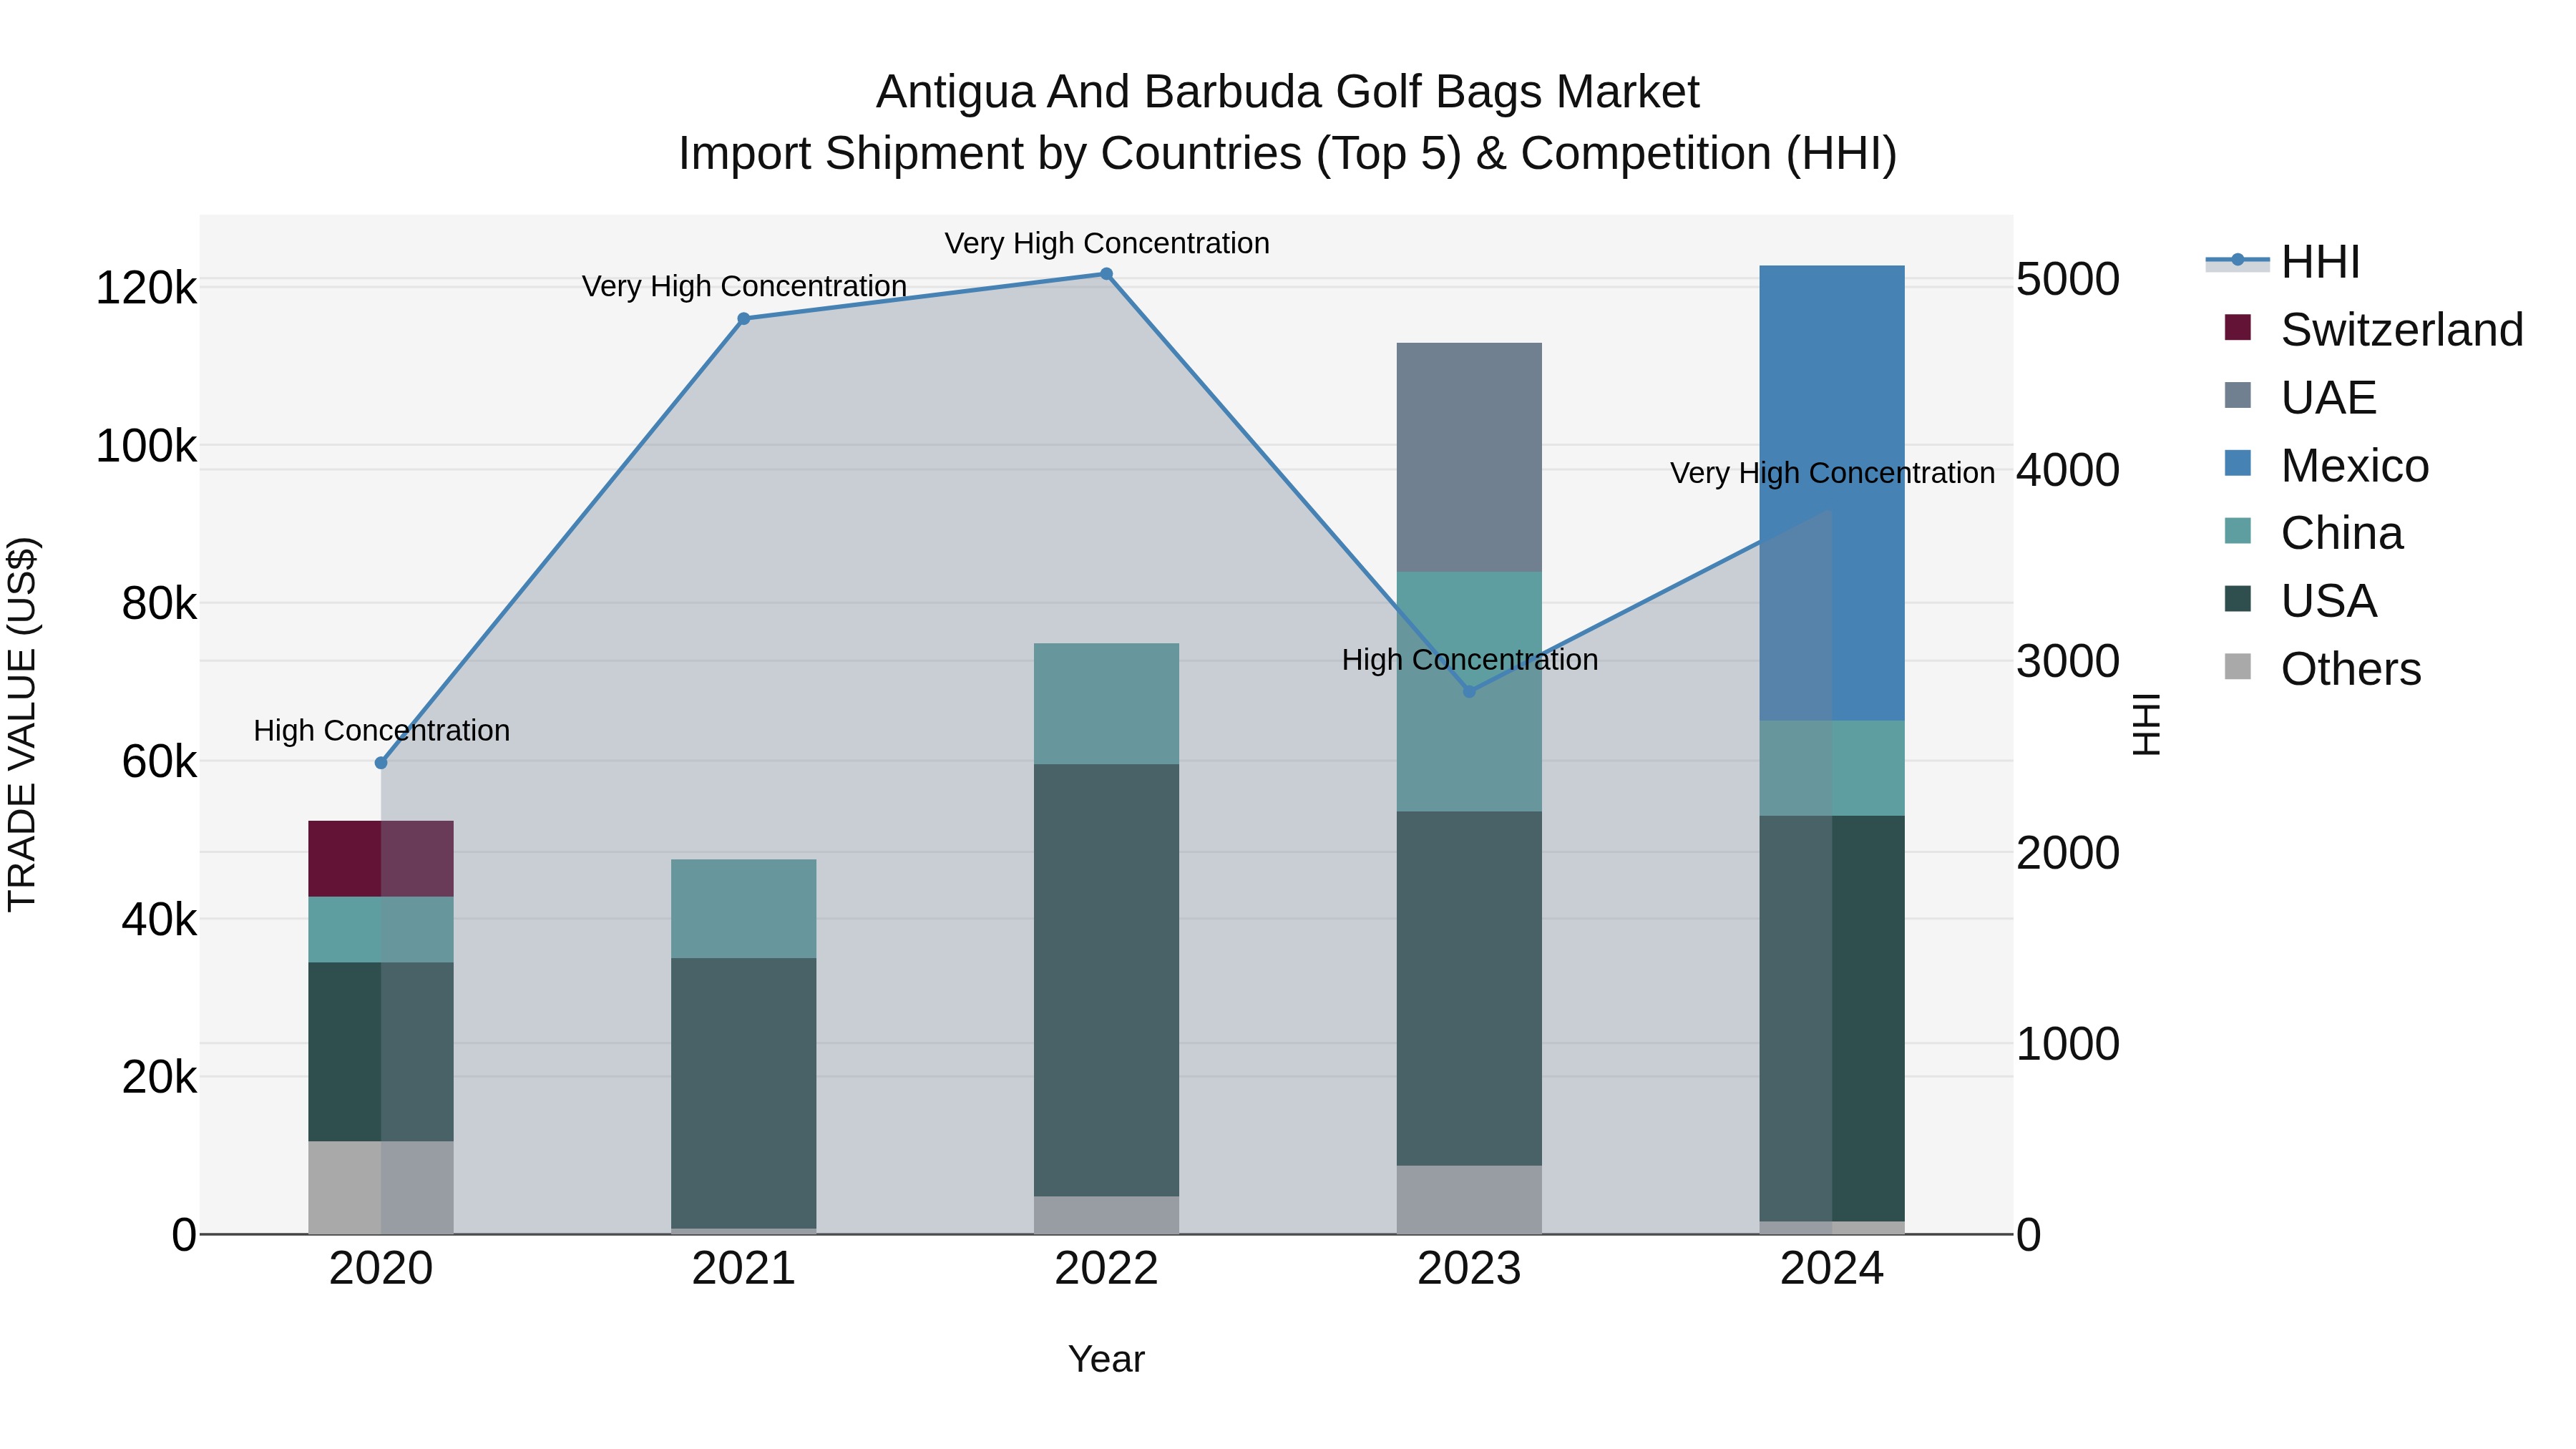Screen dimensions: 2576x1449
Task: Click the 80k left axis tick
Action: 159,604
